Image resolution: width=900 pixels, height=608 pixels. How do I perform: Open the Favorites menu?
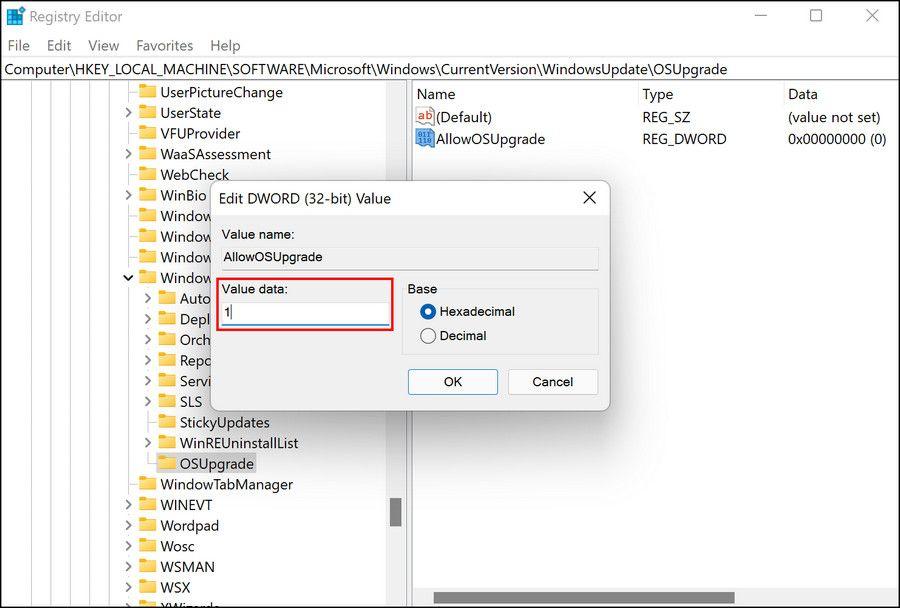165,45
